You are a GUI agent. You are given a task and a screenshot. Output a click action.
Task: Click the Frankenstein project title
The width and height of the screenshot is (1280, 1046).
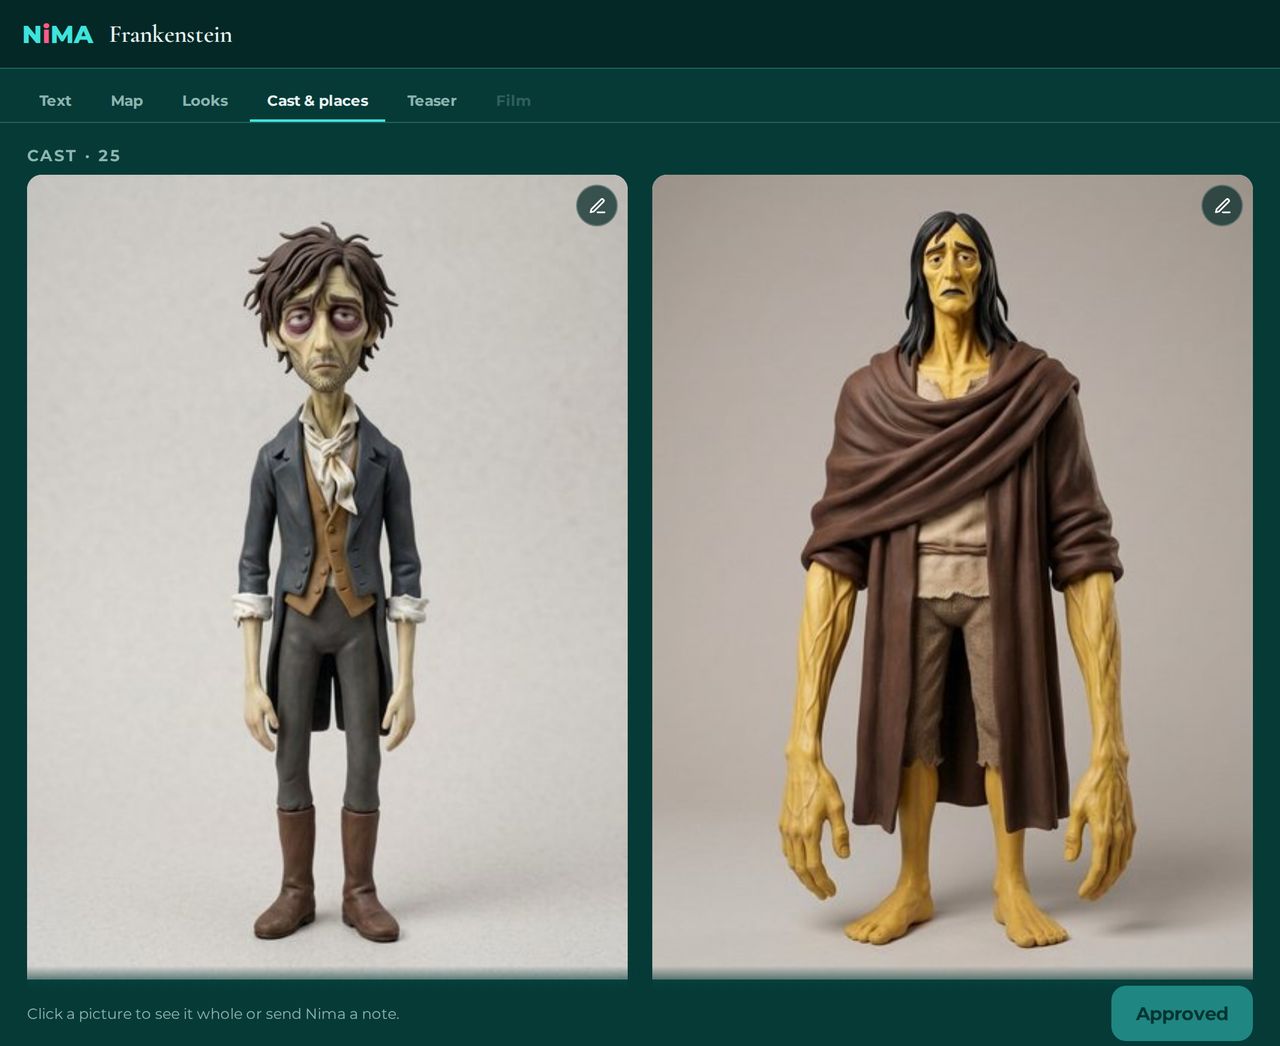[x=170, y=35]
